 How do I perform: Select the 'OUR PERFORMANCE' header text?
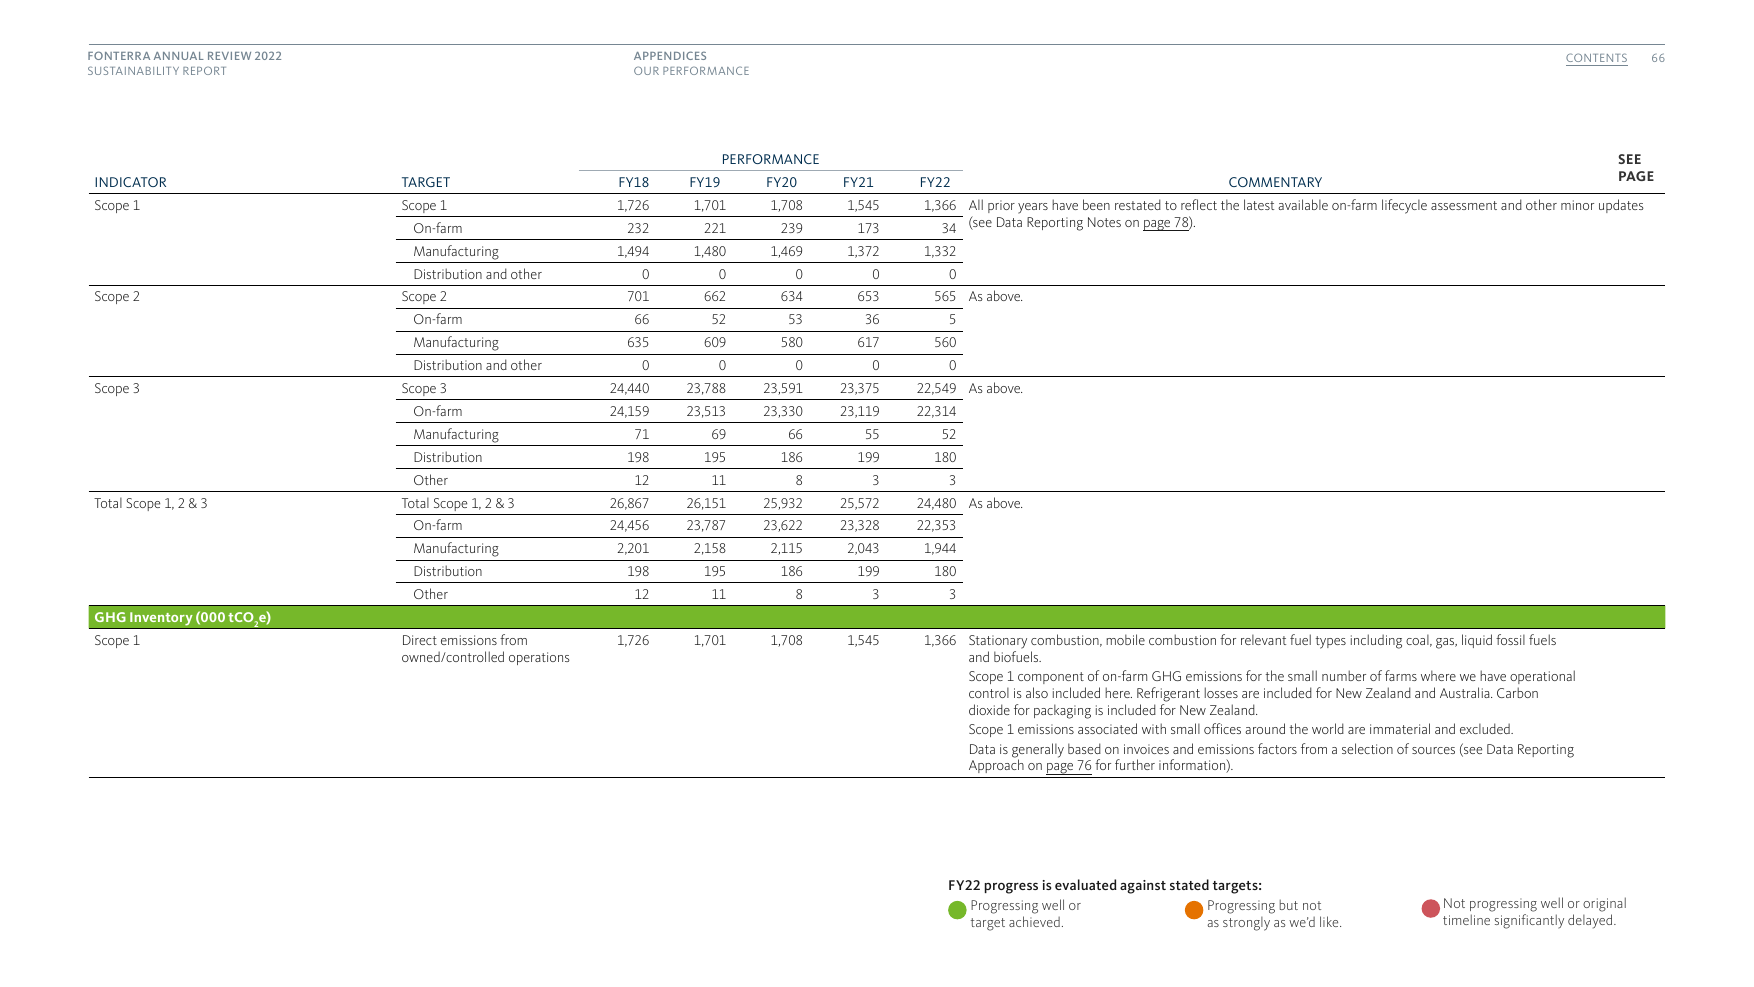(x=691, y=71)
